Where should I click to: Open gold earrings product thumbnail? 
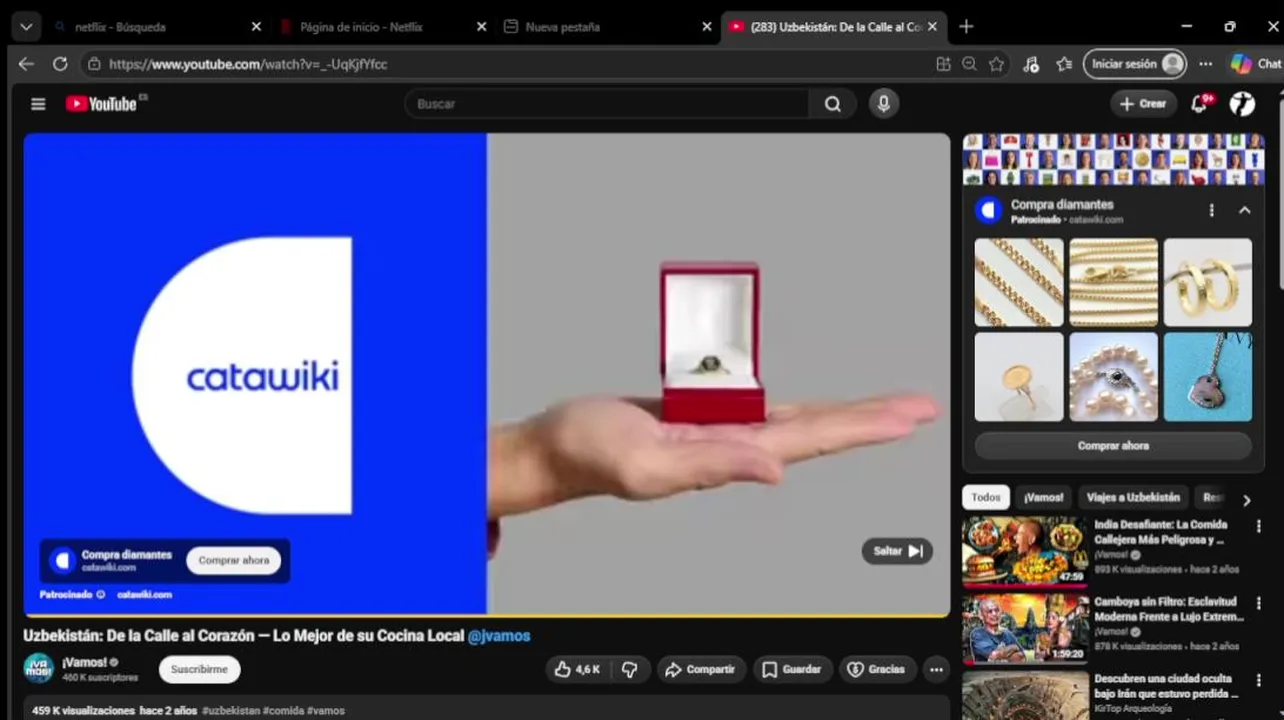click(x=1207, y=282)
